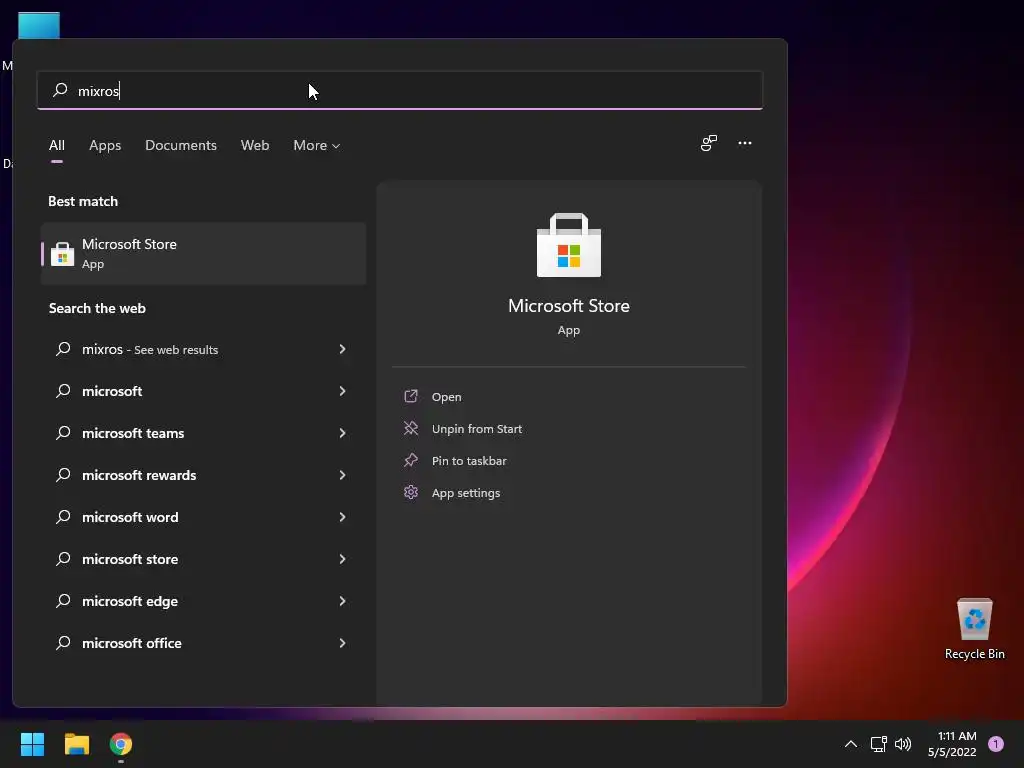Click the search magnifier icon in search box

coord(60,89)
